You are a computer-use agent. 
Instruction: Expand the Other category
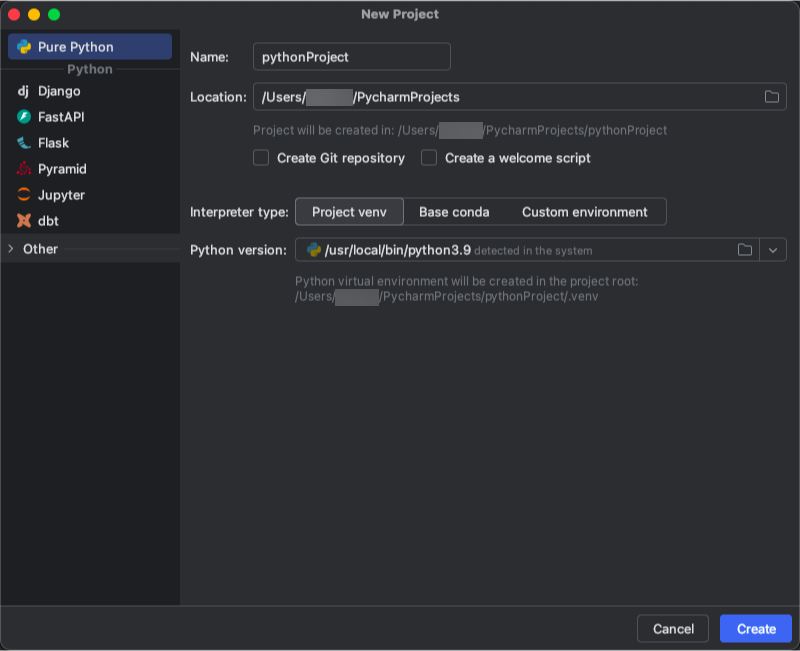pyautogui.click(x=11, y=248)
